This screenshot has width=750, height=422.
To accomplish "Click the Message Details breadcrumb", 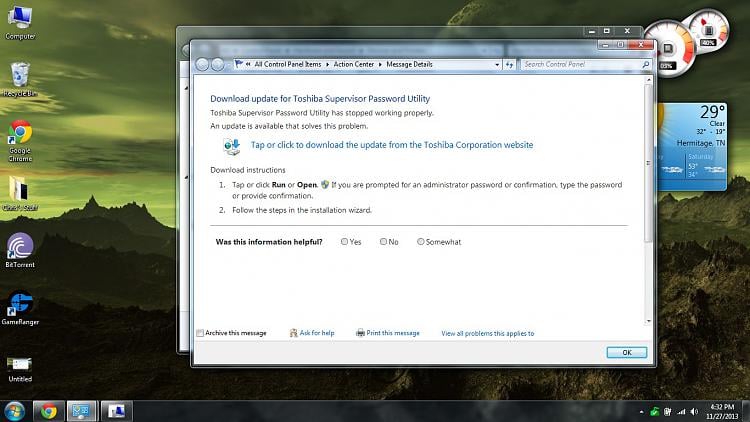I will click(409, 64).
